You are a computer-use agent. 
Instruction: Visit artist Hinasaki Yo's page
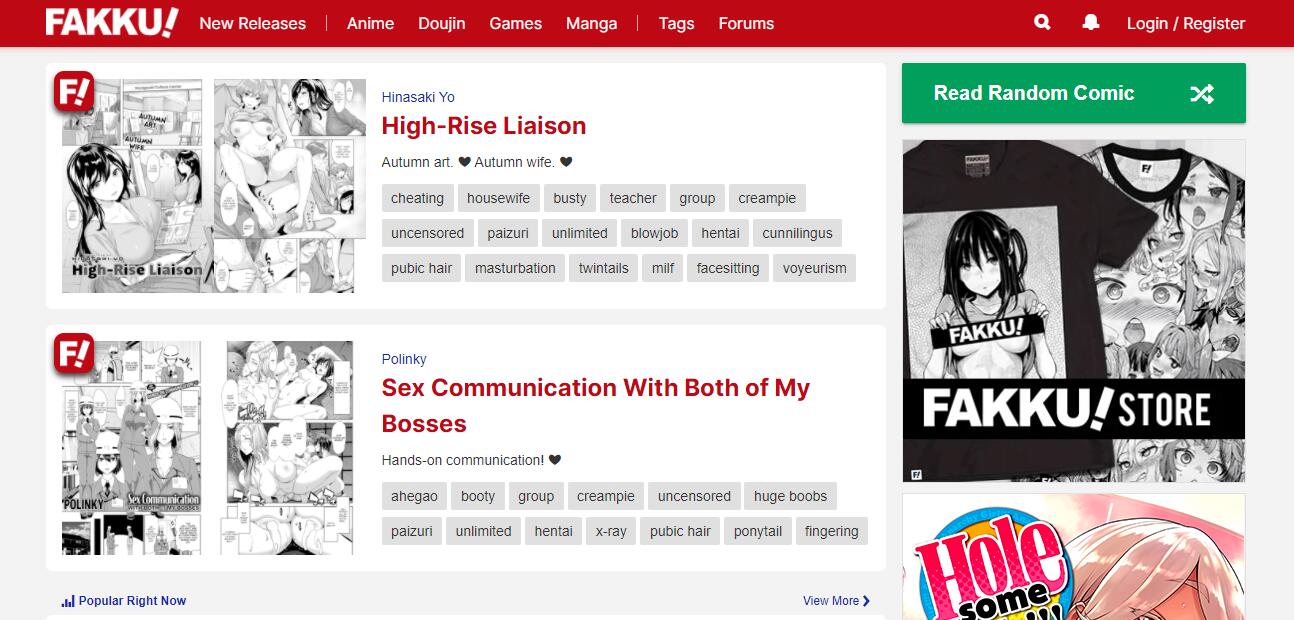click(418, 97)
